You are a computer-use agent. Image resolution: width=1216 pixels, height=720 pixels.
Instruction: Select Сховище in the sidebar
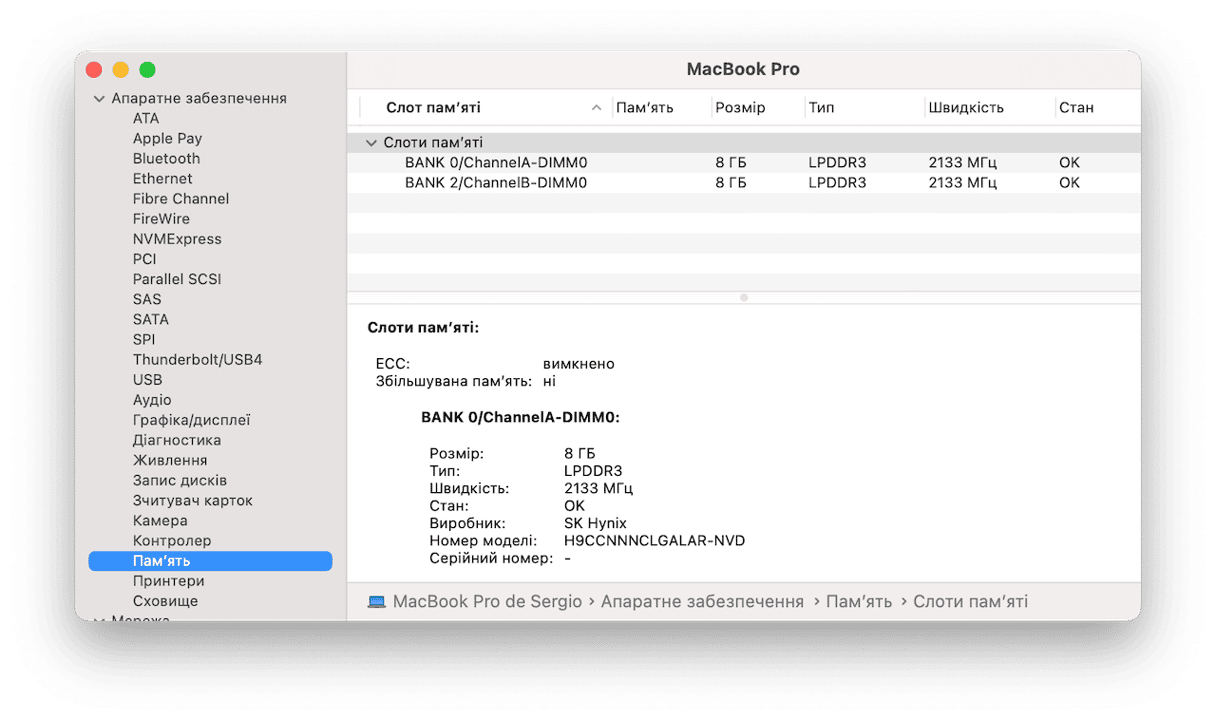point(165,601)
